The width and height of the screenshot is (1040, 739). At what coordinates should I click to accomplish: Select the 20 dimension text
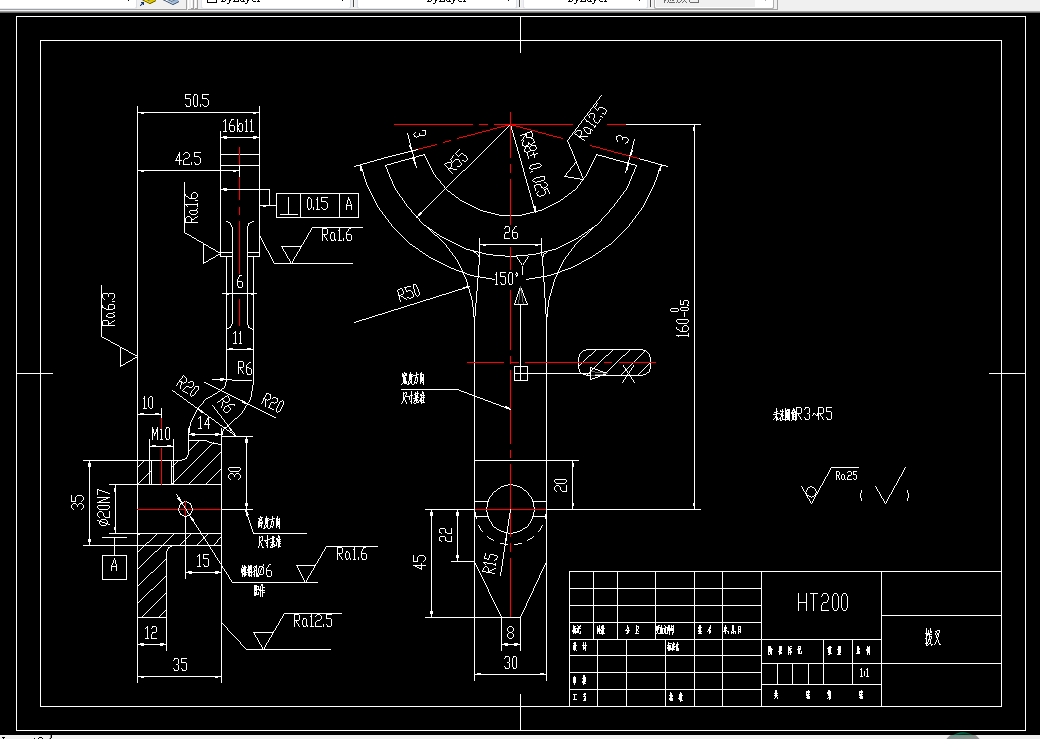[x=561, y=485]
